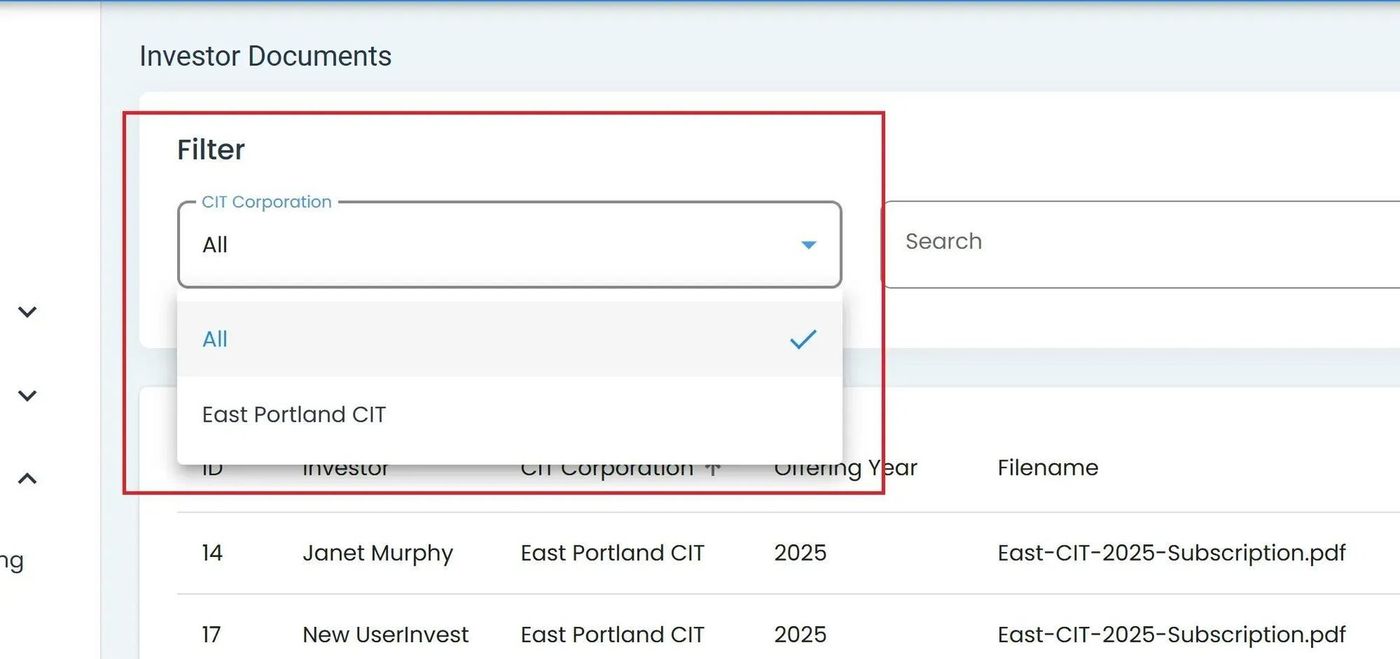
Task: Select All in the CIT Corporation dropdown
Action: pyautogui.click(x=215, y=339)
